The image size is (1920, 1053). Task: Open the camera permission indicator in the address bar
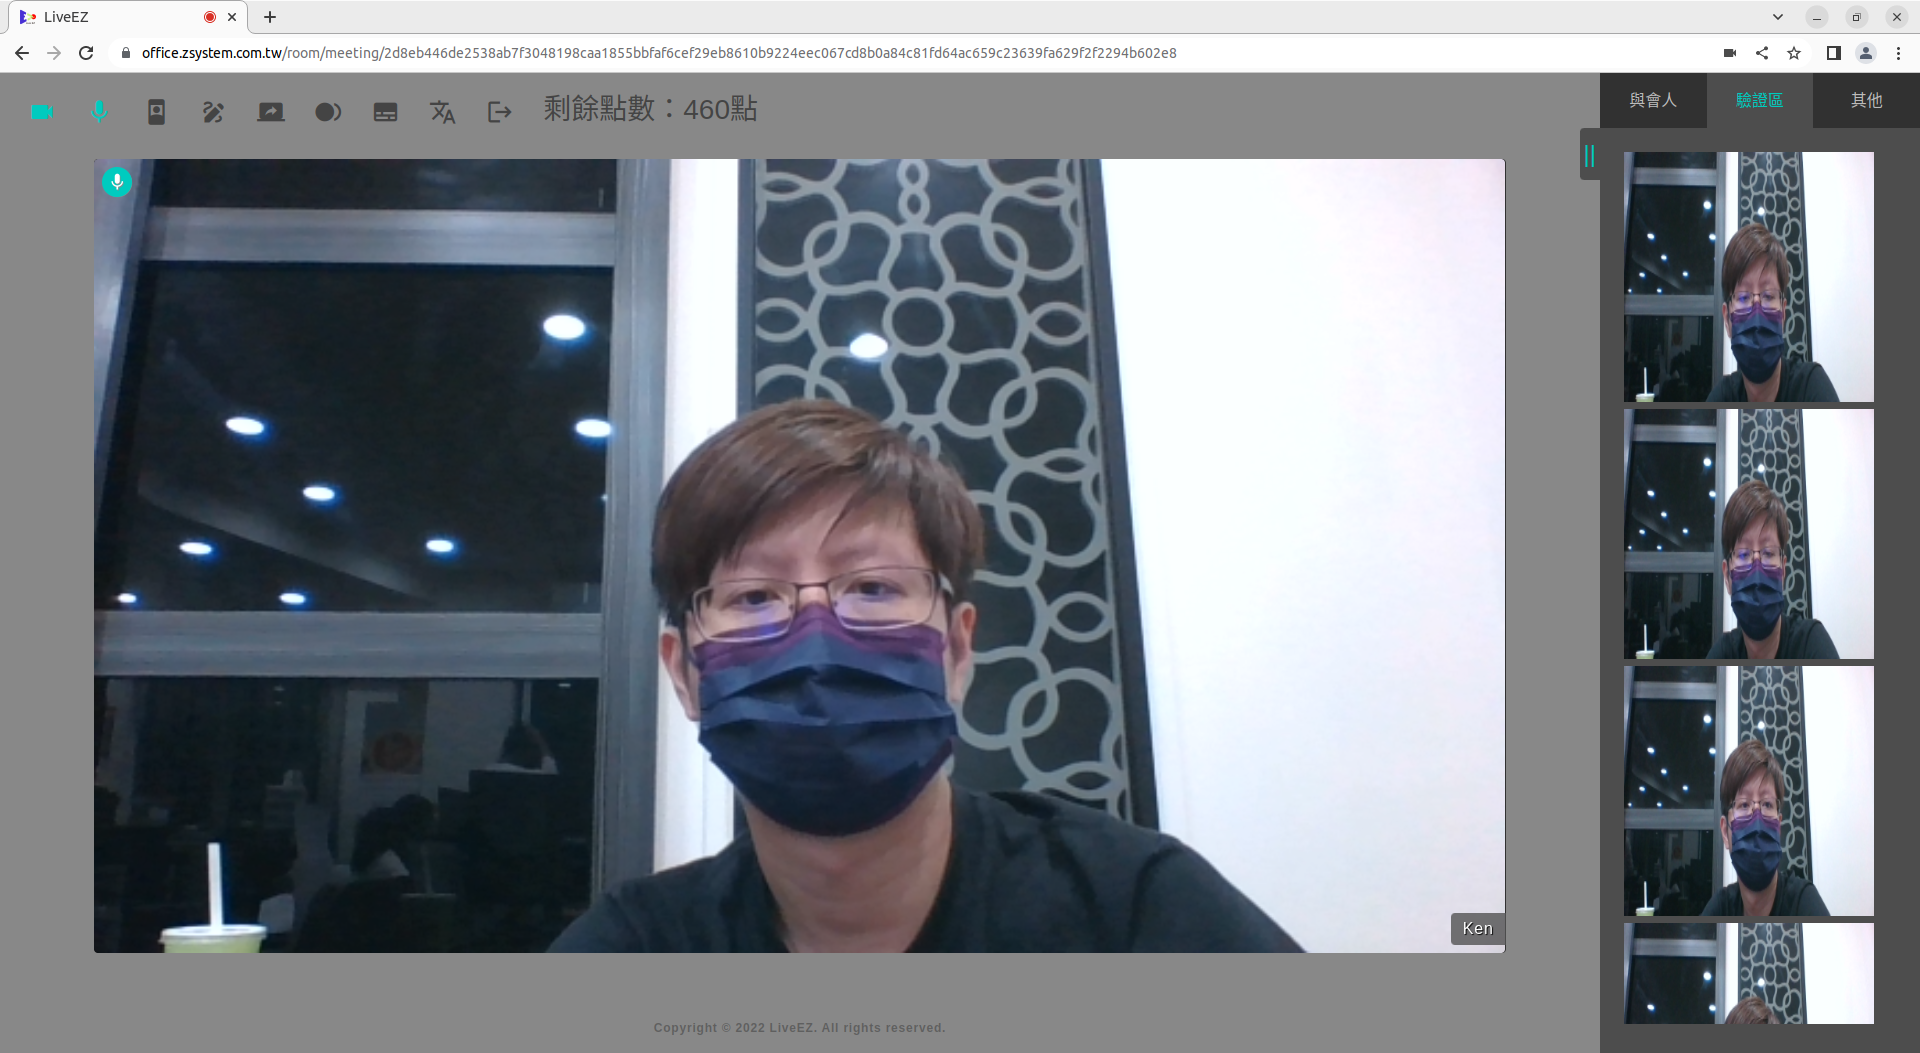pyautogui.click(x=1730, y=53)
